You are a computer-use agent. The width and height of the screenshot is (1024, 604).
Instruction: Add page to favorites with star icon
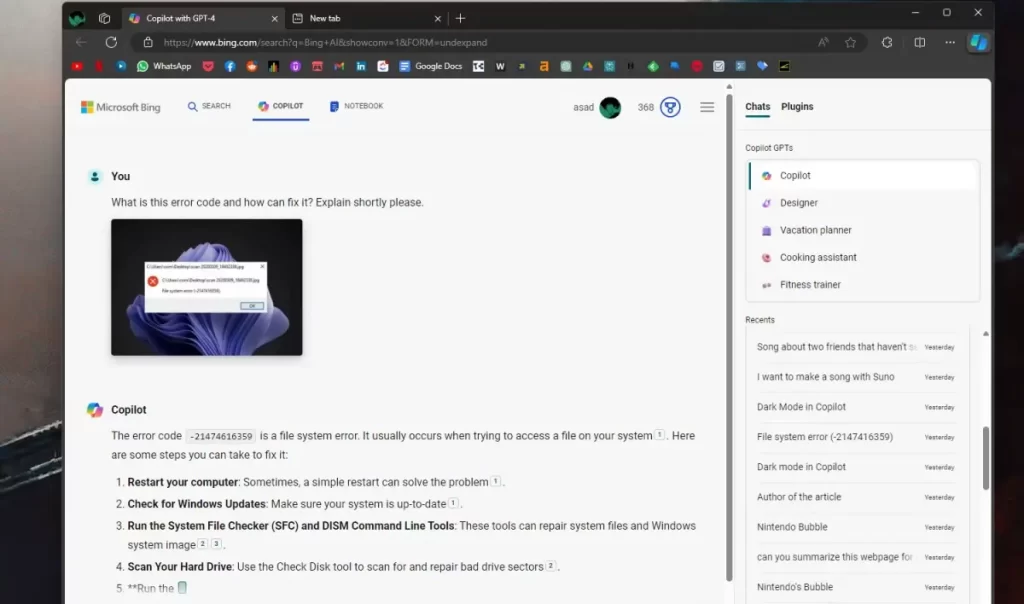pos(850,42)
